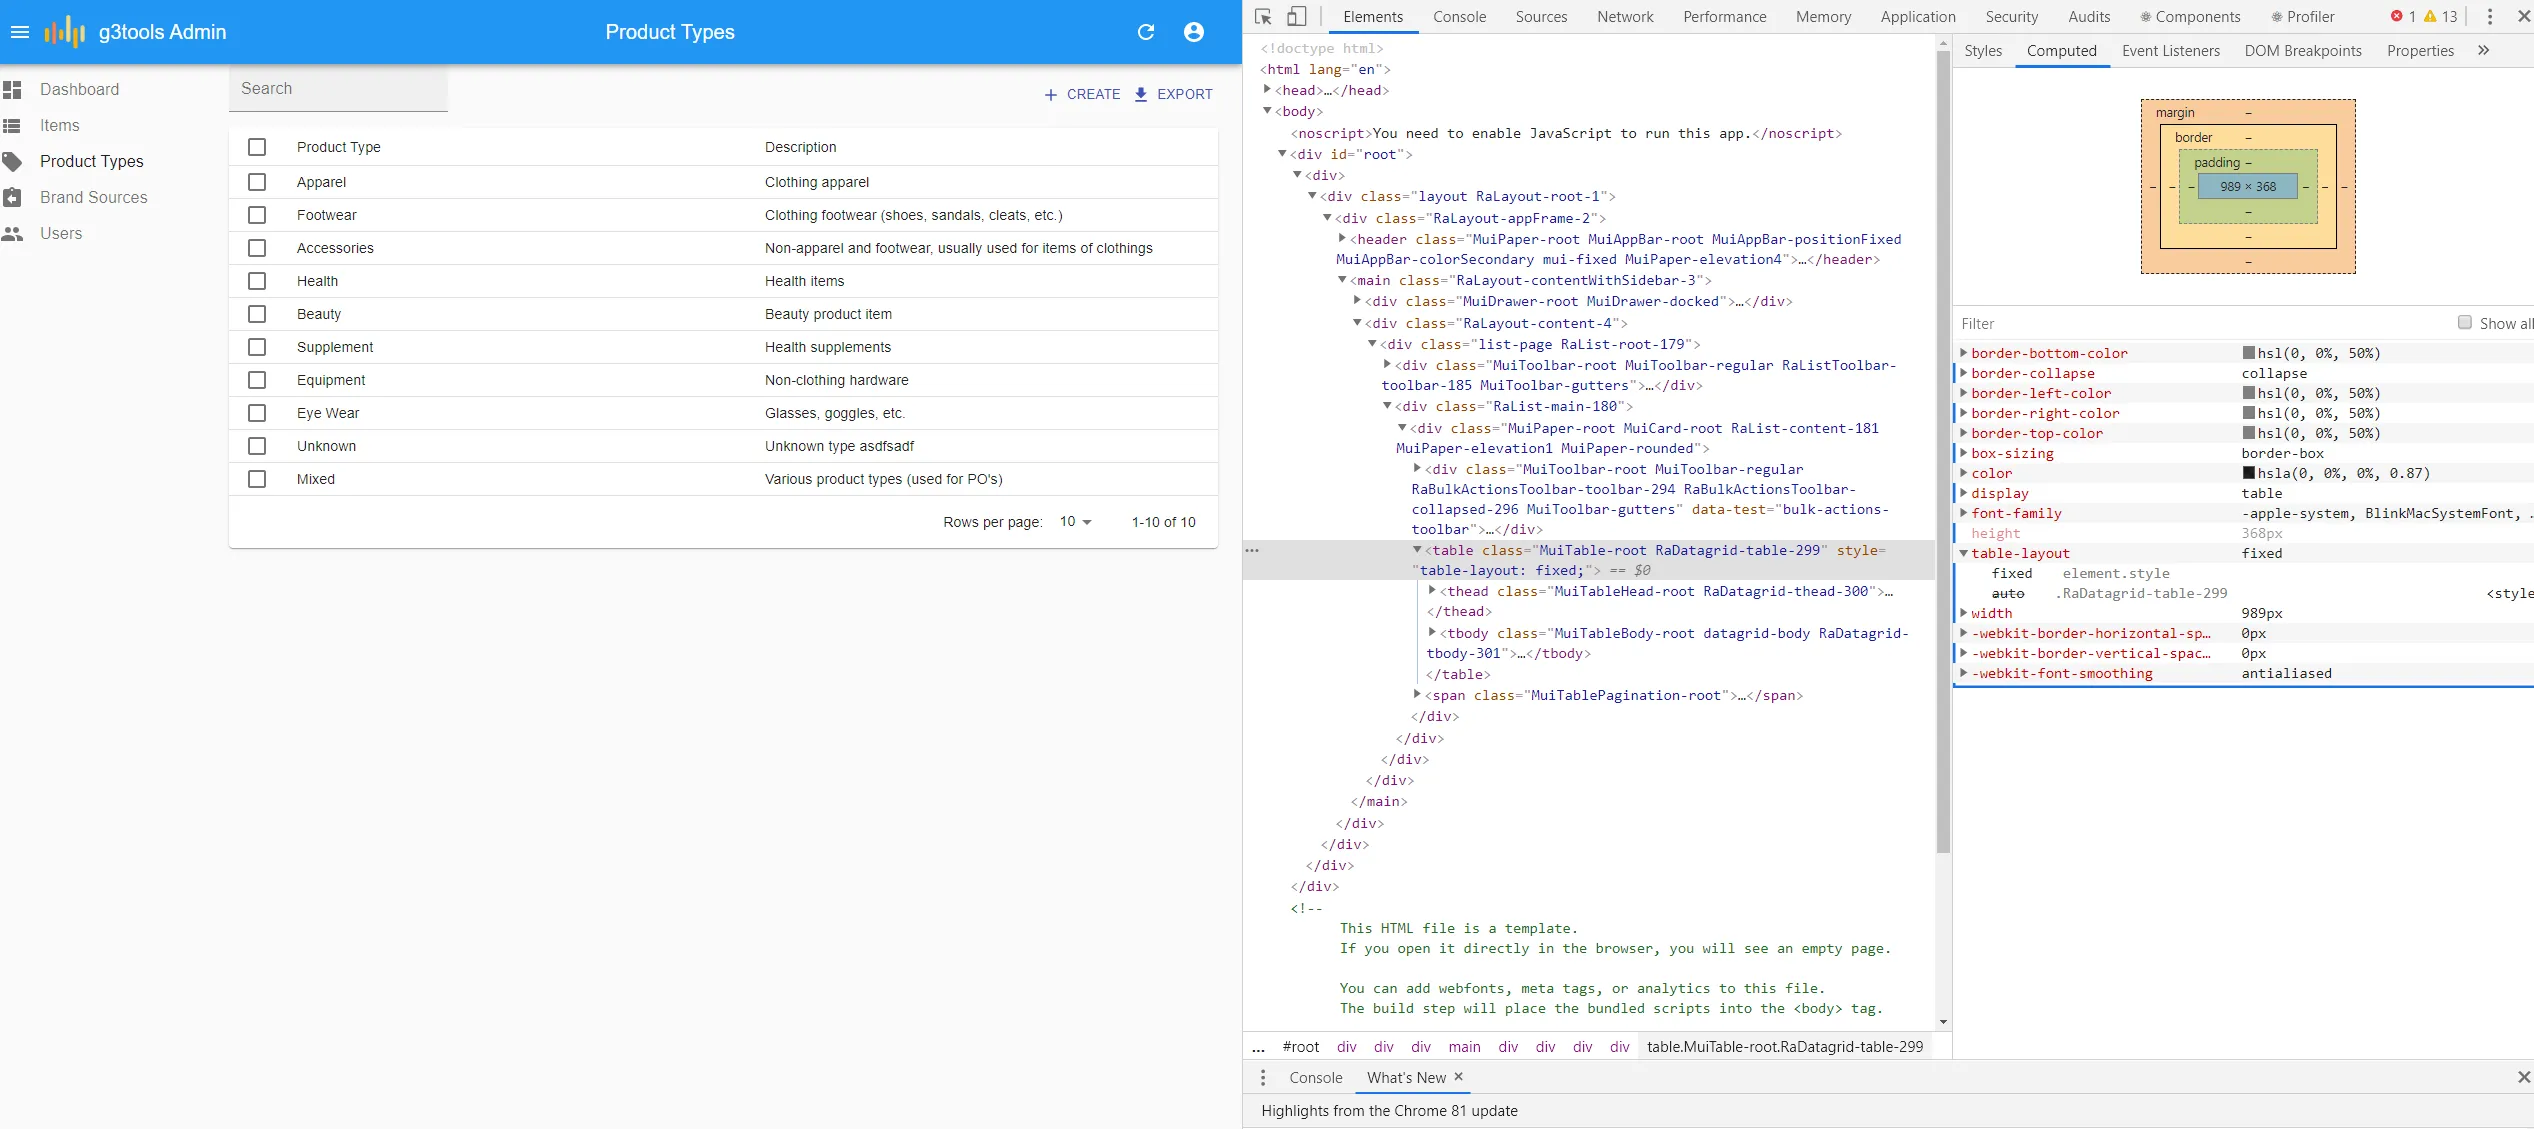This screenshot has height=1129, width=2534.
Task: Click the Search input field
Action: [338, 89]
